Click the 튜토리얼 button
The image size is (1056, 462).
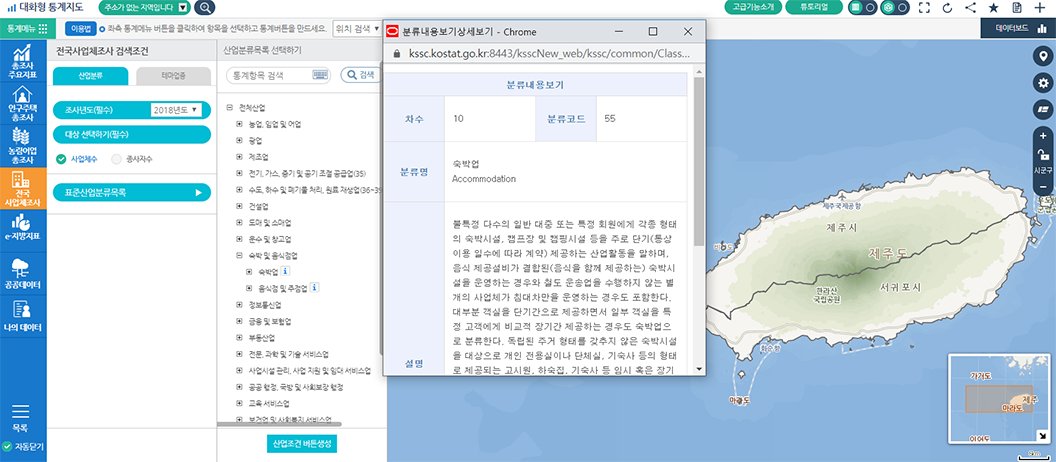[814, 7]
